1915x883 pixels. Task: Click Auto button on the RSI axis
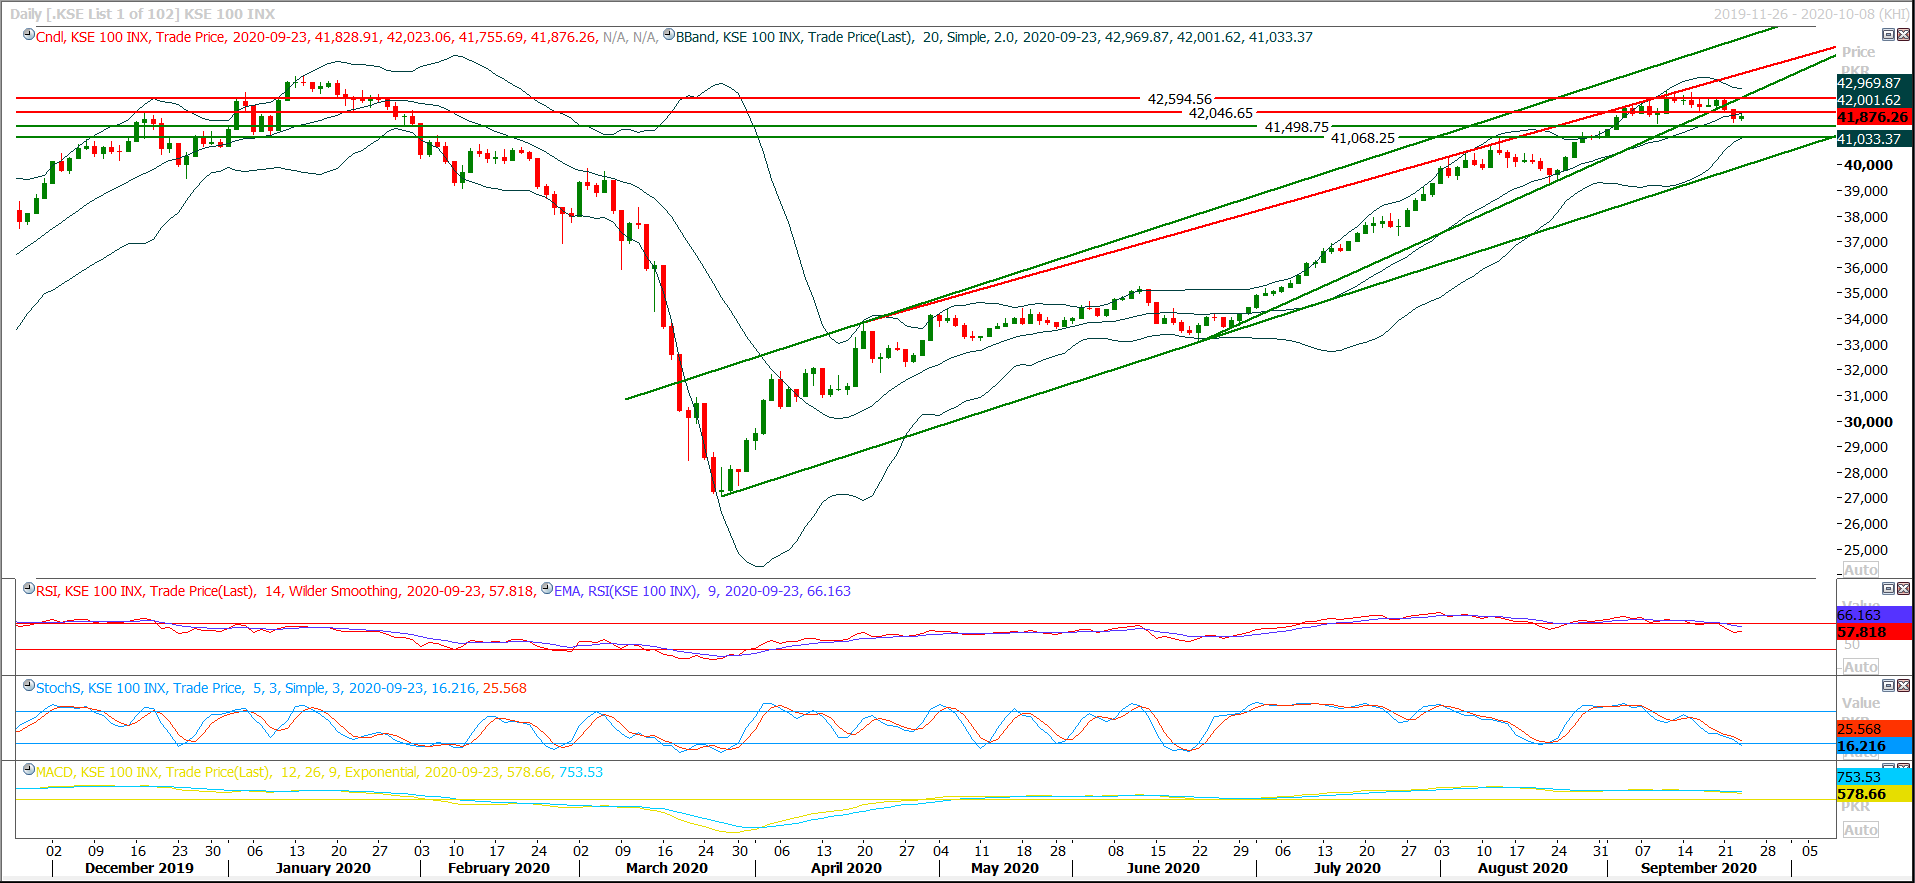coord(1860,667)
